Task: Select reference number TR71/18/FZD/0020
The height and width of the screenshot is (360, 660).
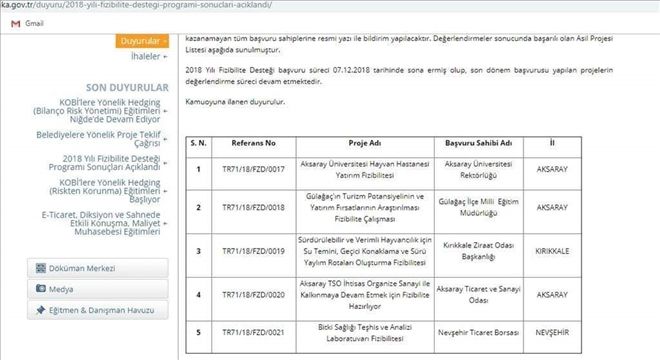Action: point(253,295)
